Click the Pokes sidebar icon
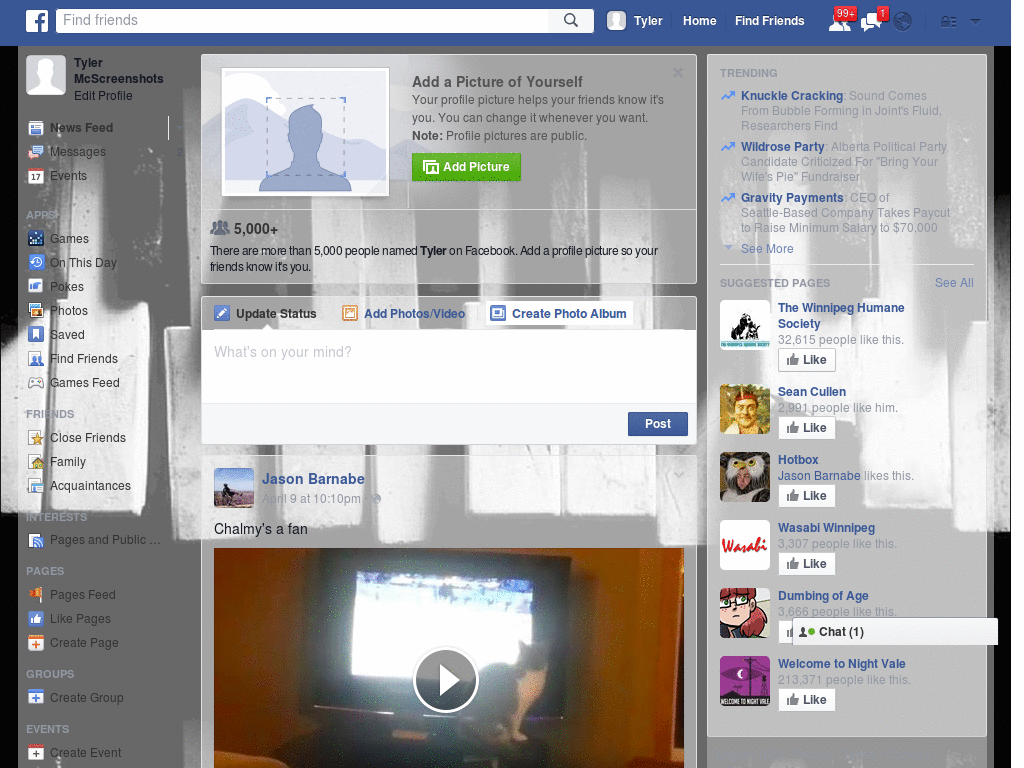The width and height of the screenshot is (1024, 768). [x=36, y=286]
